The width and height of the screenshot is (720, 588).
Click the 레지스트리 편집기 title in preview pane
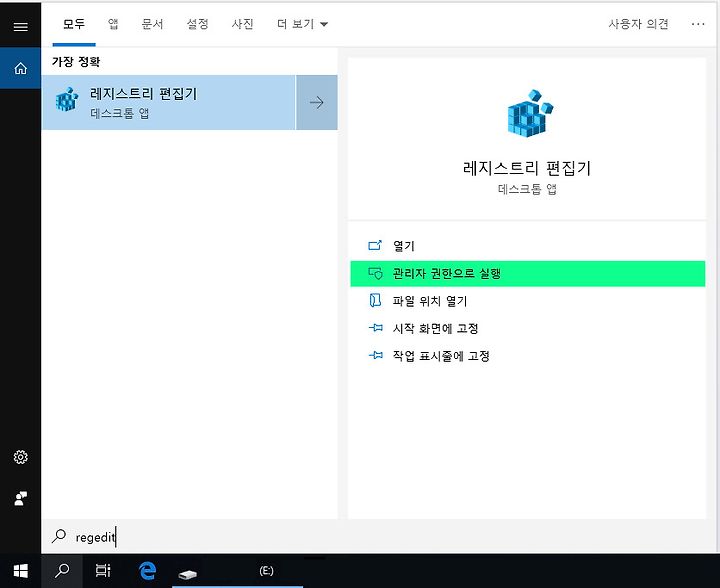[x=527, y=168]
